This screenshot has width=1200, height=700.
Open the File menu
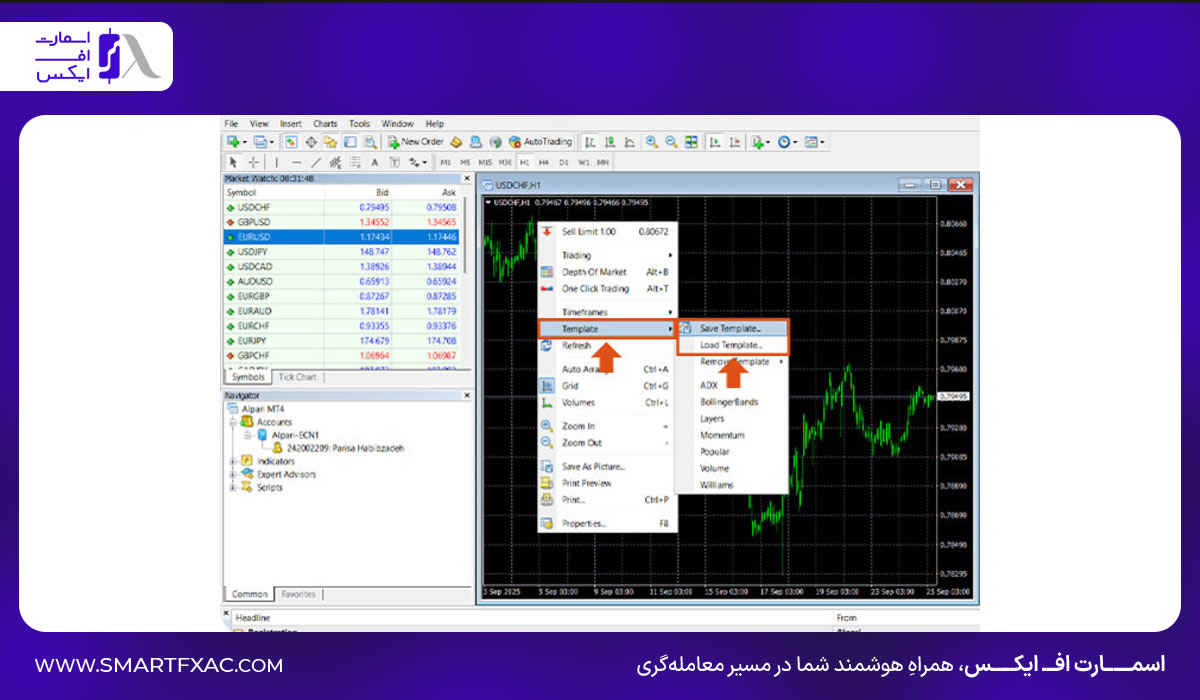tap(232, 124)
